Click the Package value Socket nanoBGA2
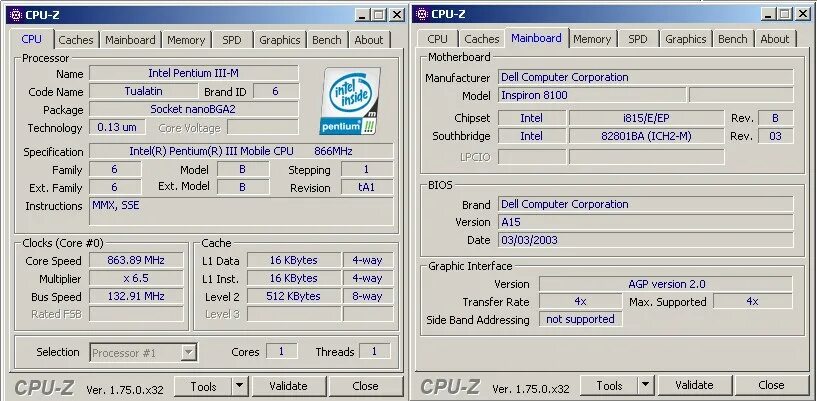The height and width of the screenshot is (401, 817). click(194, 109)
